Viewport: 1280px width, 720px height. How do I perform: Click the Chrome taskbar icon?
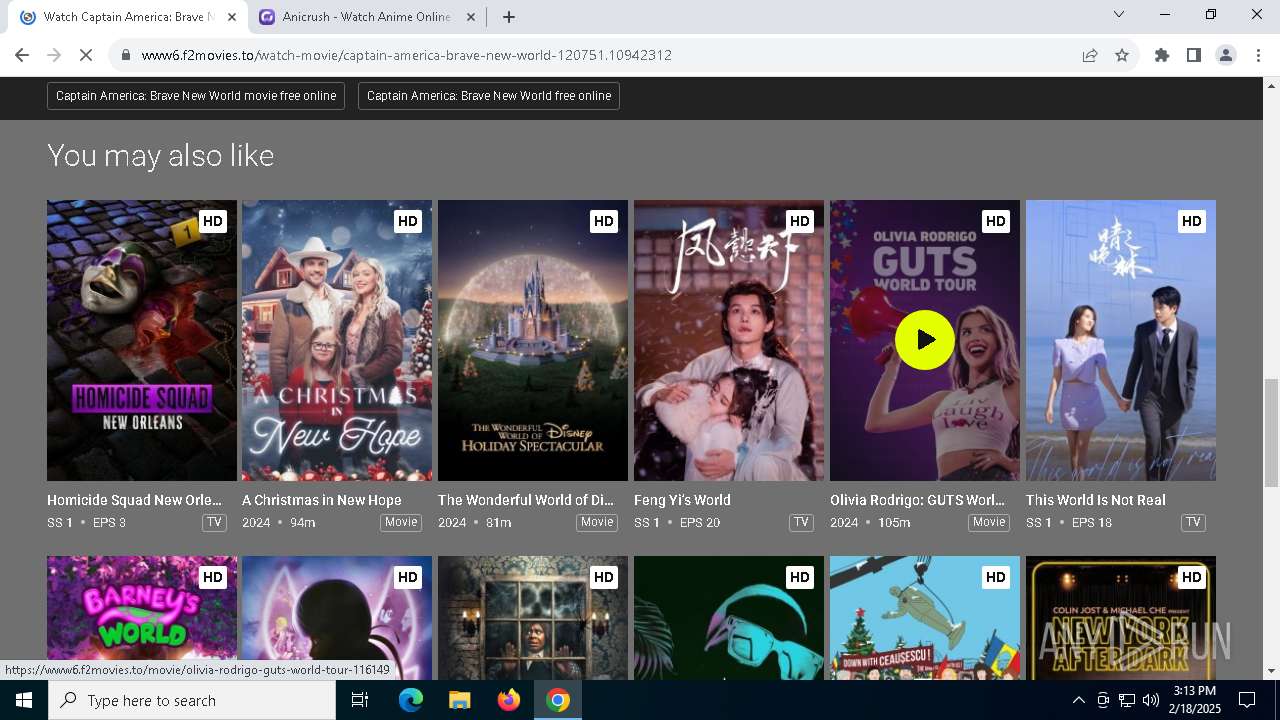pyautogui.click(x=558, y=700)
